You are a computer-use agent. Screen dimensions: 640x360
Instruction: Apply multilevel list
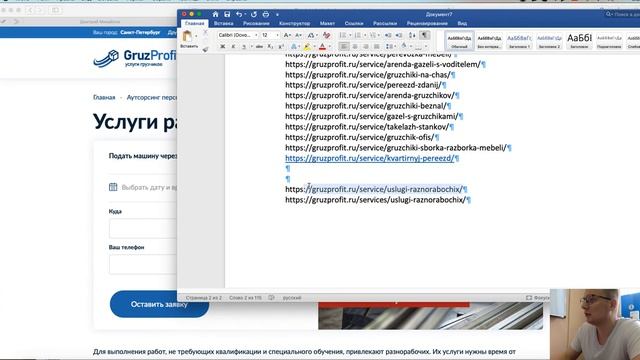click(x=373, y=36)
